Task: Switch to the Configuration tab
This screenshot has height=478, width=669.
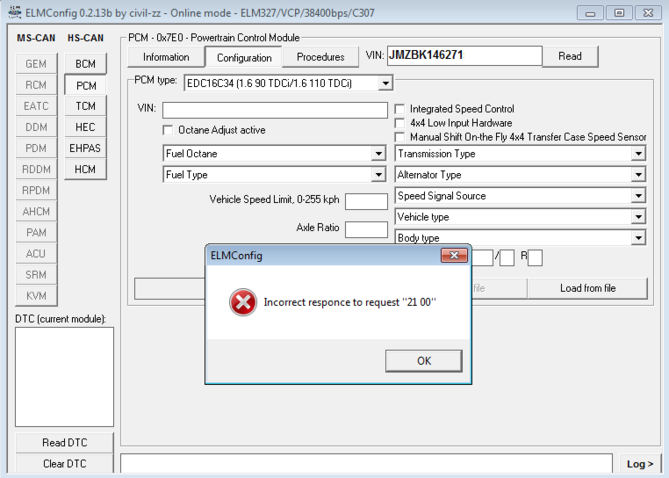Action: (244, 58)
